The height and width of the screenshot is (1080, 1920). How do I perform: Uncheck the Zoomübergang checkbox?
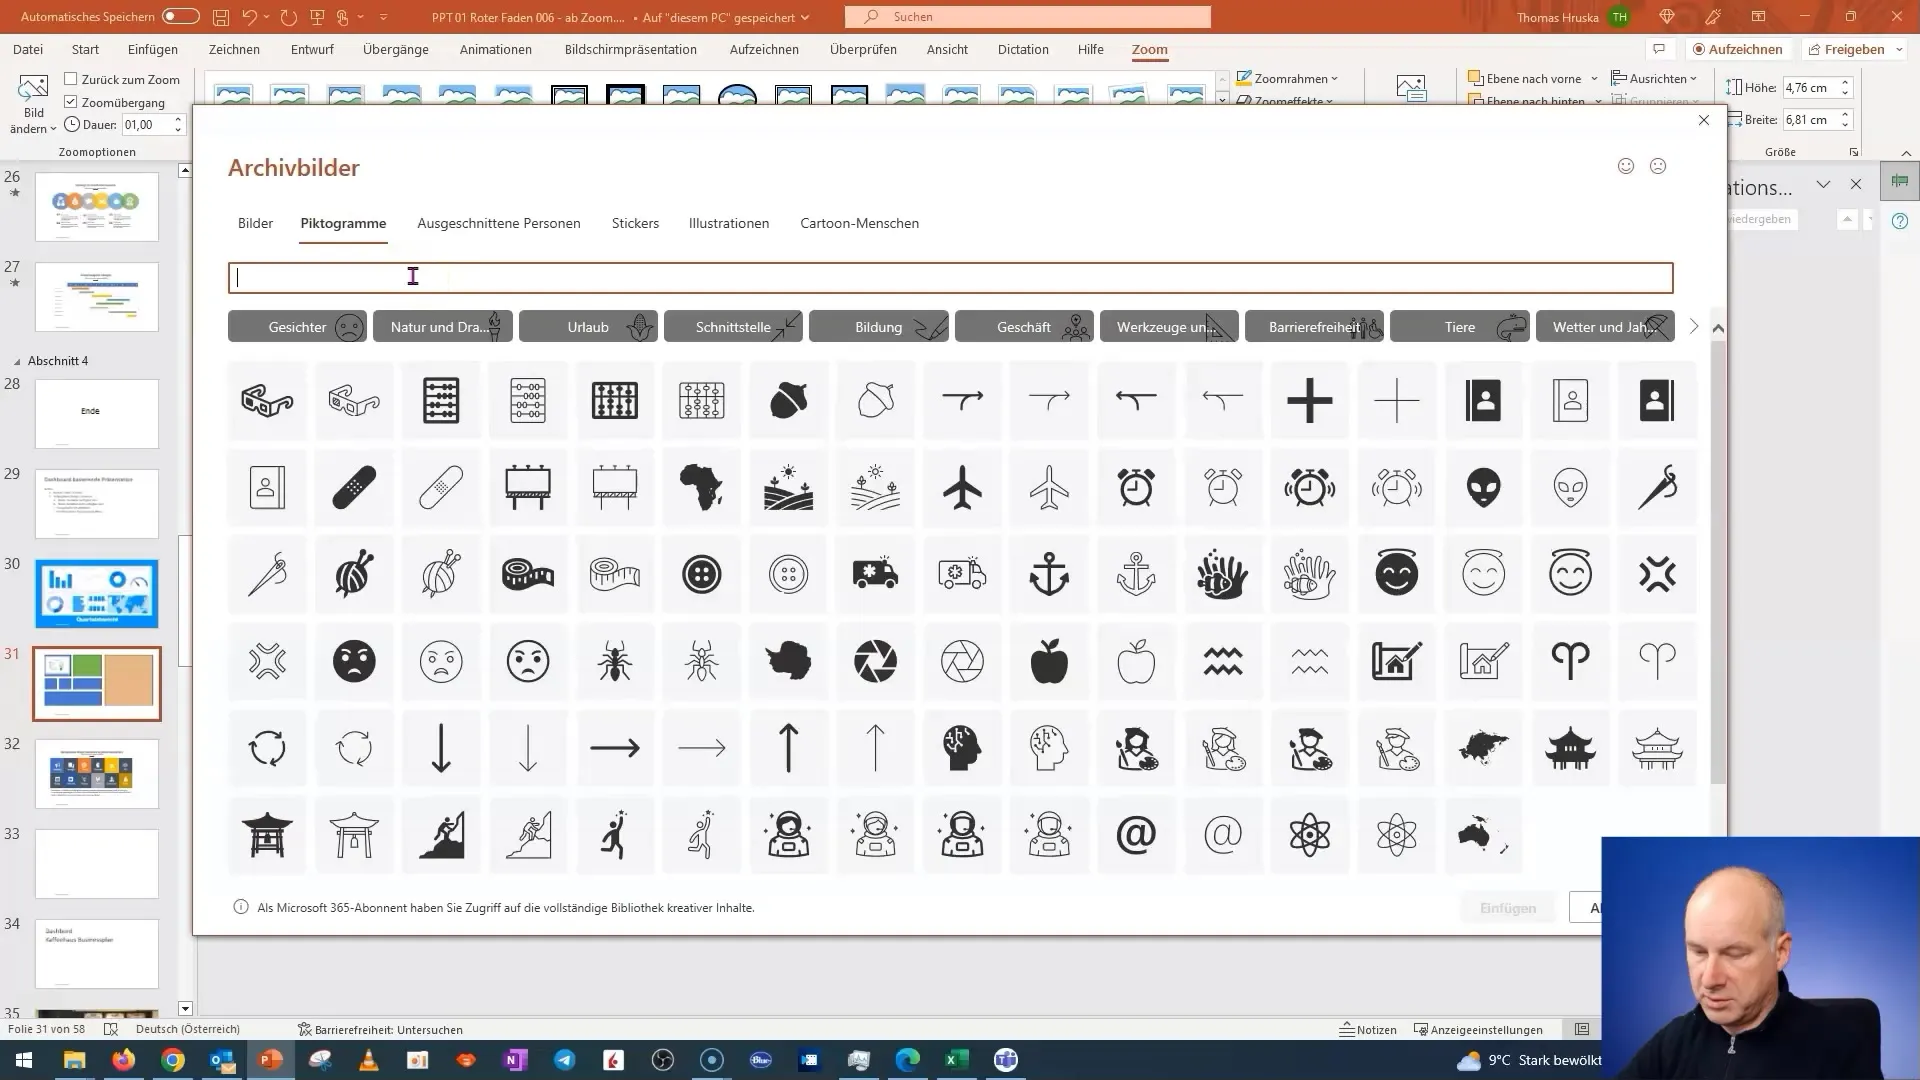point(71,102)
